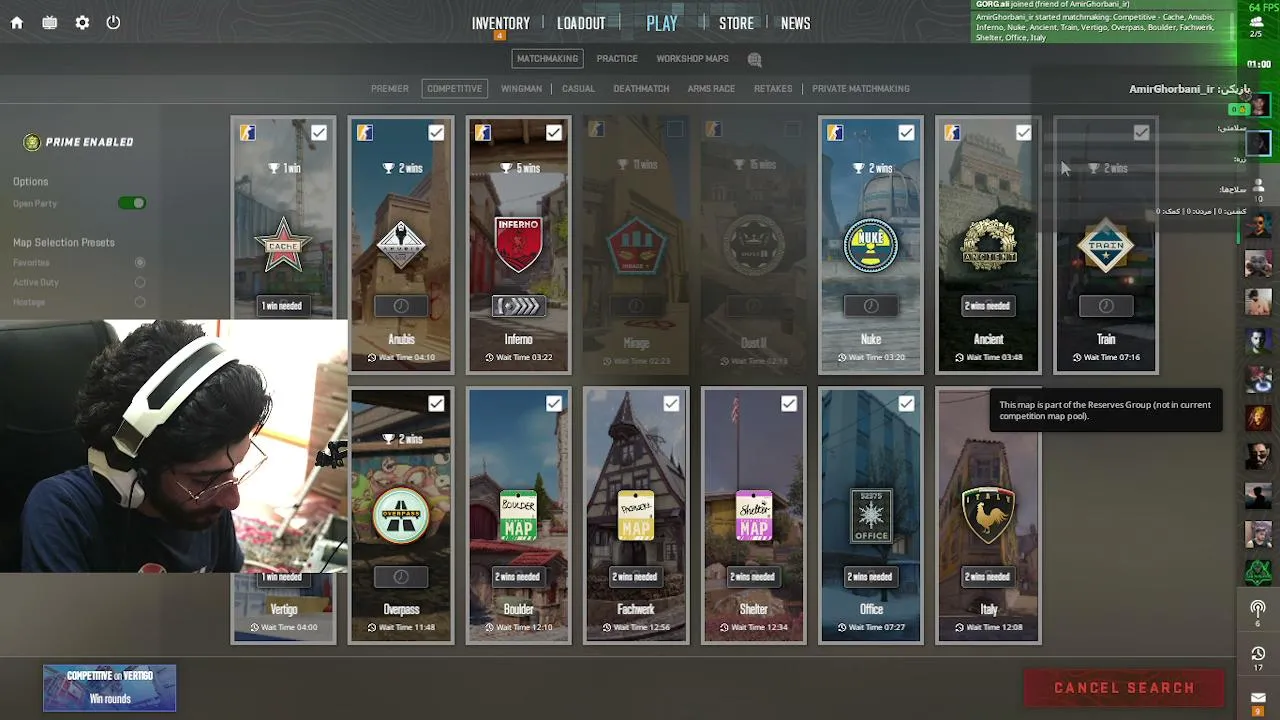Open Private Matchmaking mode

(x=861, y=89)
